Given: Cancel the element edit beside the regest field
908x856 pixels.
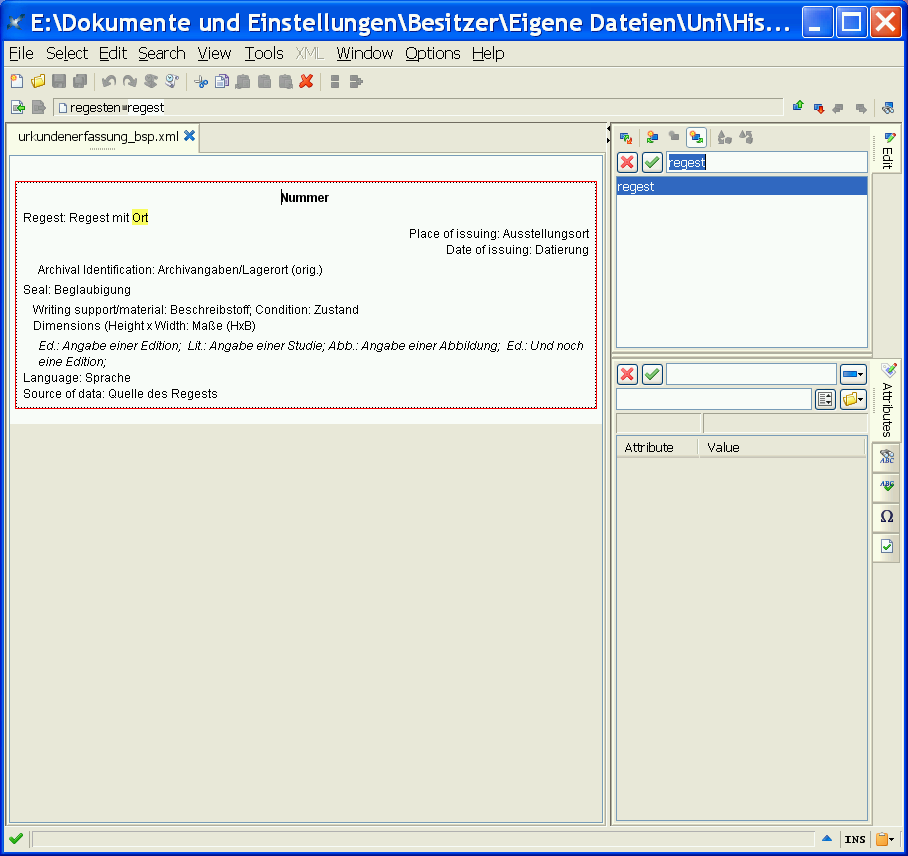Looking at the screenshot, I should [627, 163].
